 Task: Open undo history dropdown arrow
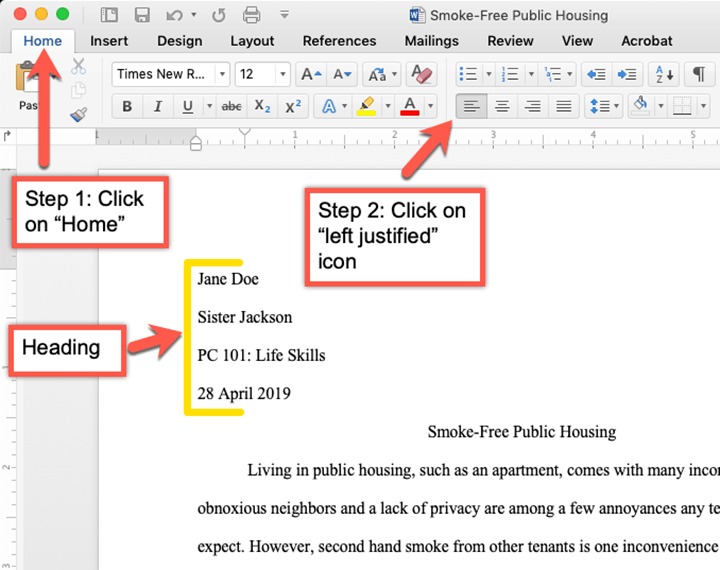tap(194, 15)
